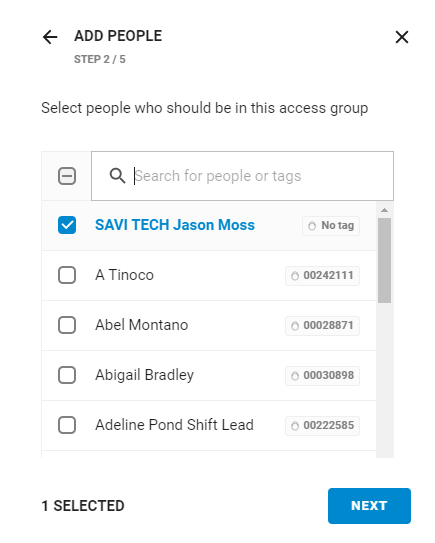Tick the Abel Montano checkbox
The height and width of the screenshot is (543, 435).
click(x=67, y=325)
